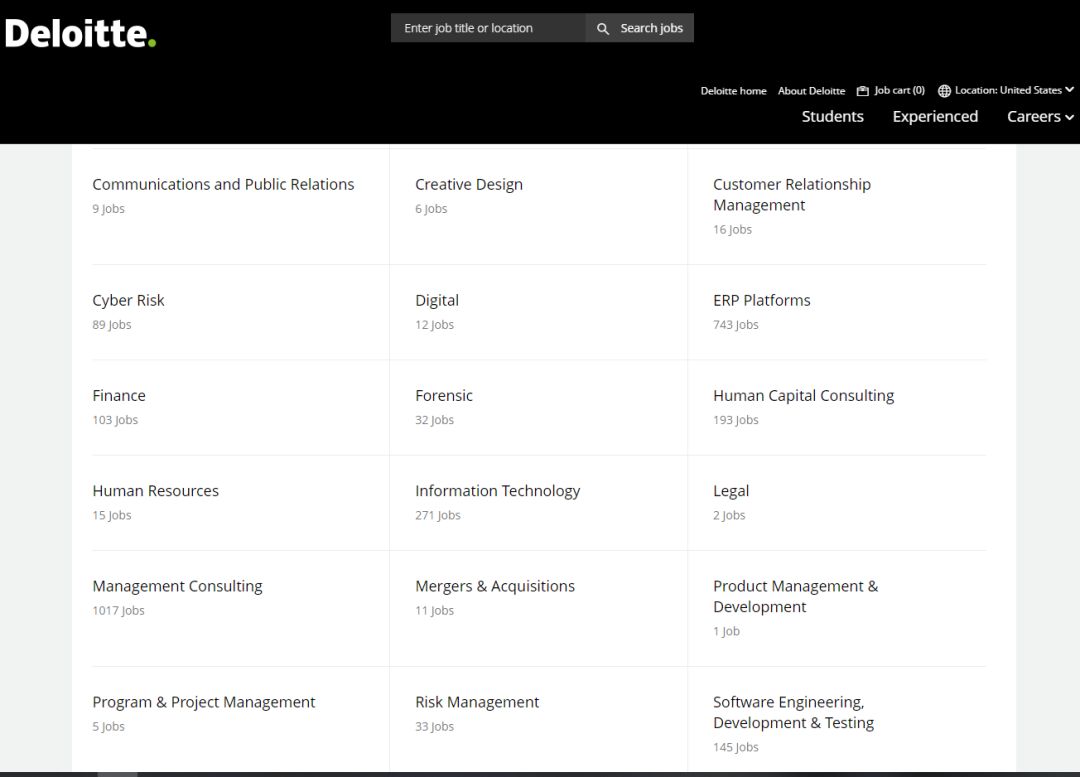
Task: Click the job cart briefcase icon
Action: (x=862, y=91)
